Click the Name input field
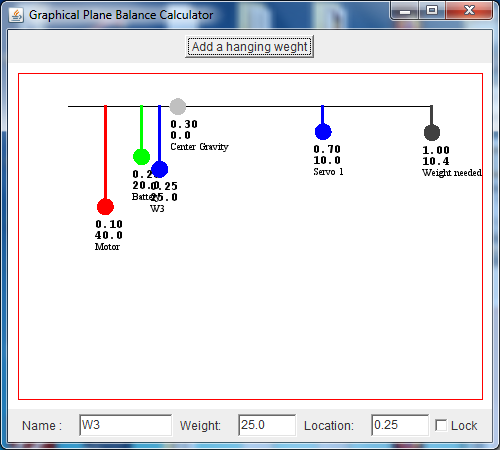 [126, 425]
